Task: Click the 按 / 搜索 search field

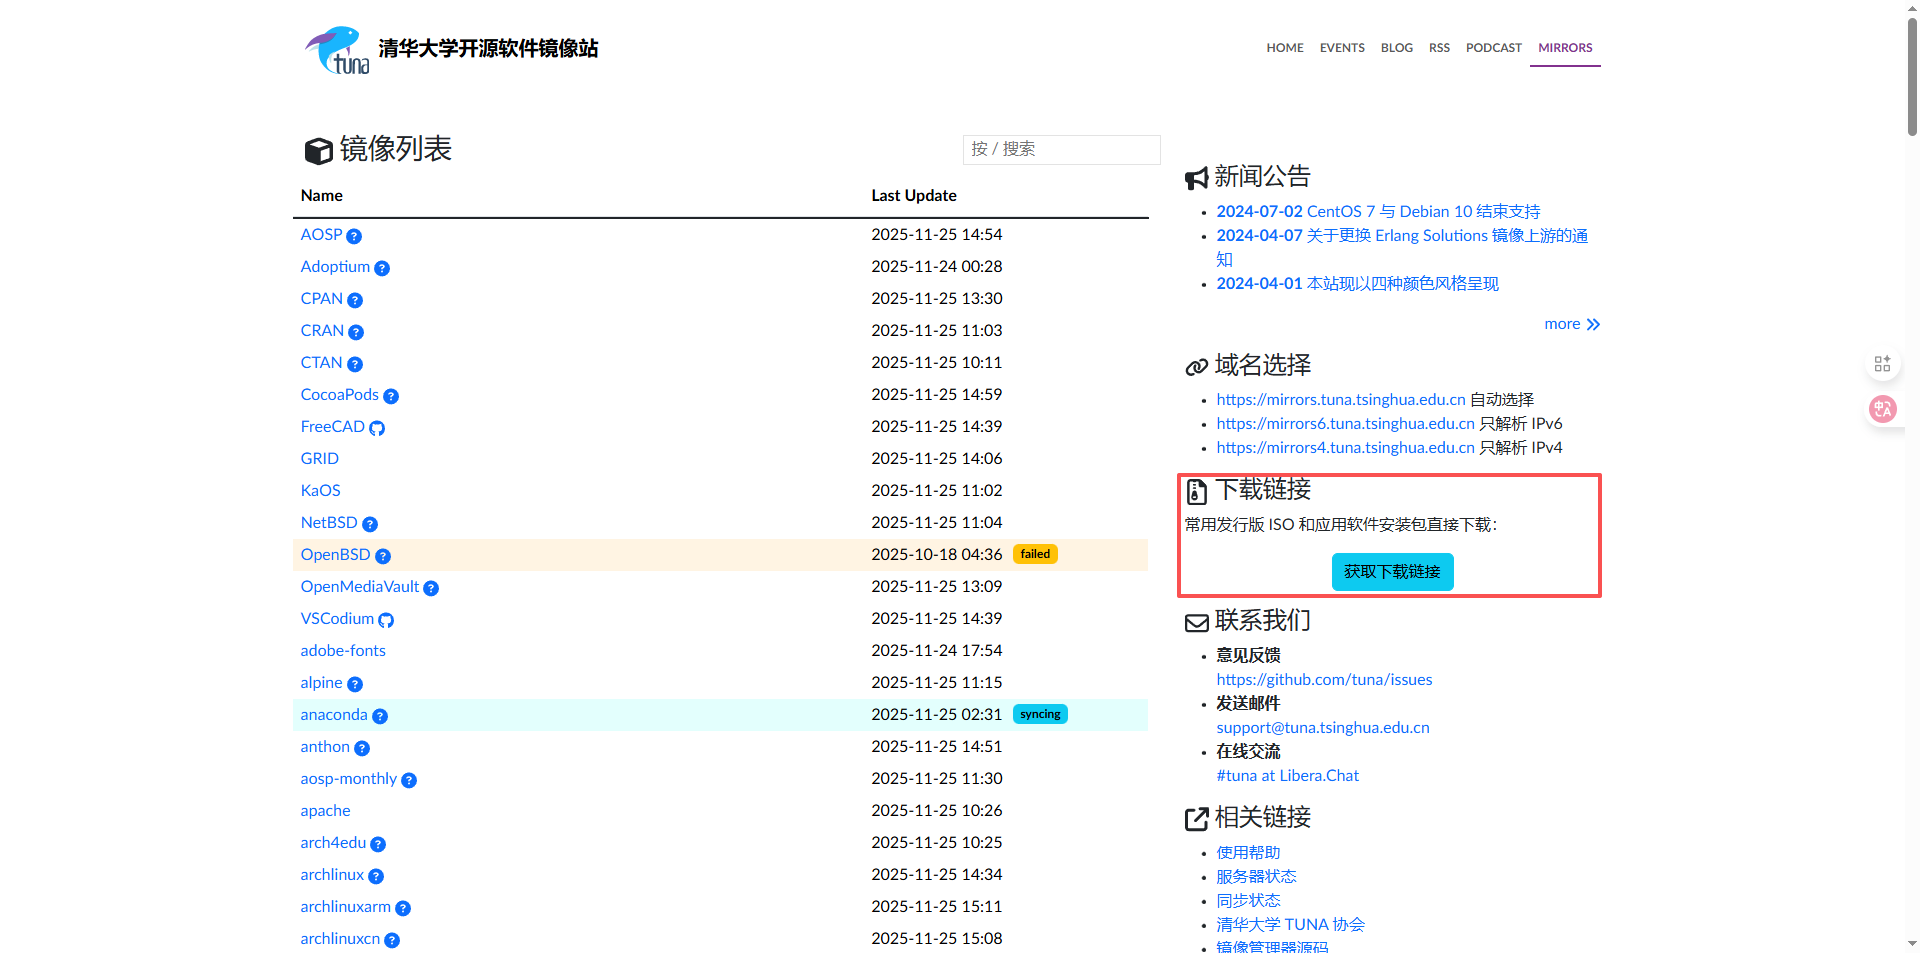Action: tap(1061, 149)
